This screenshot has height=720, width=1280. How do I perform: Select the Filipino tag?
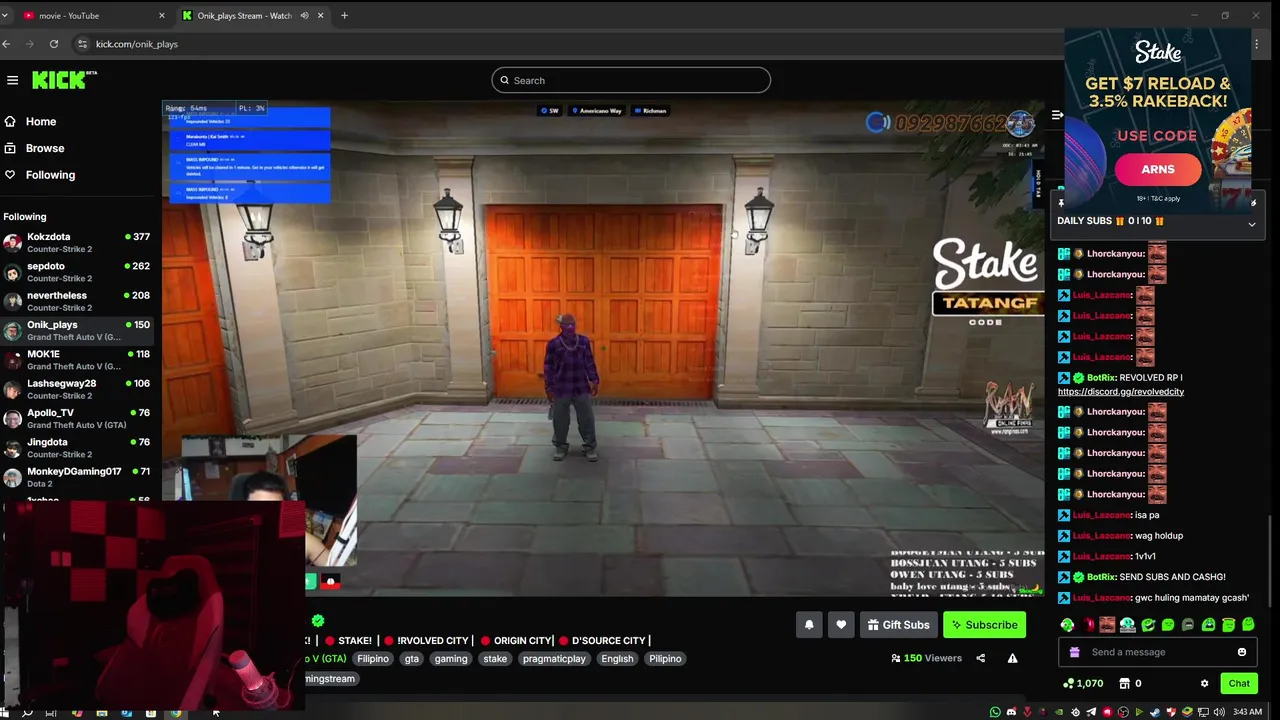(373, 659)
